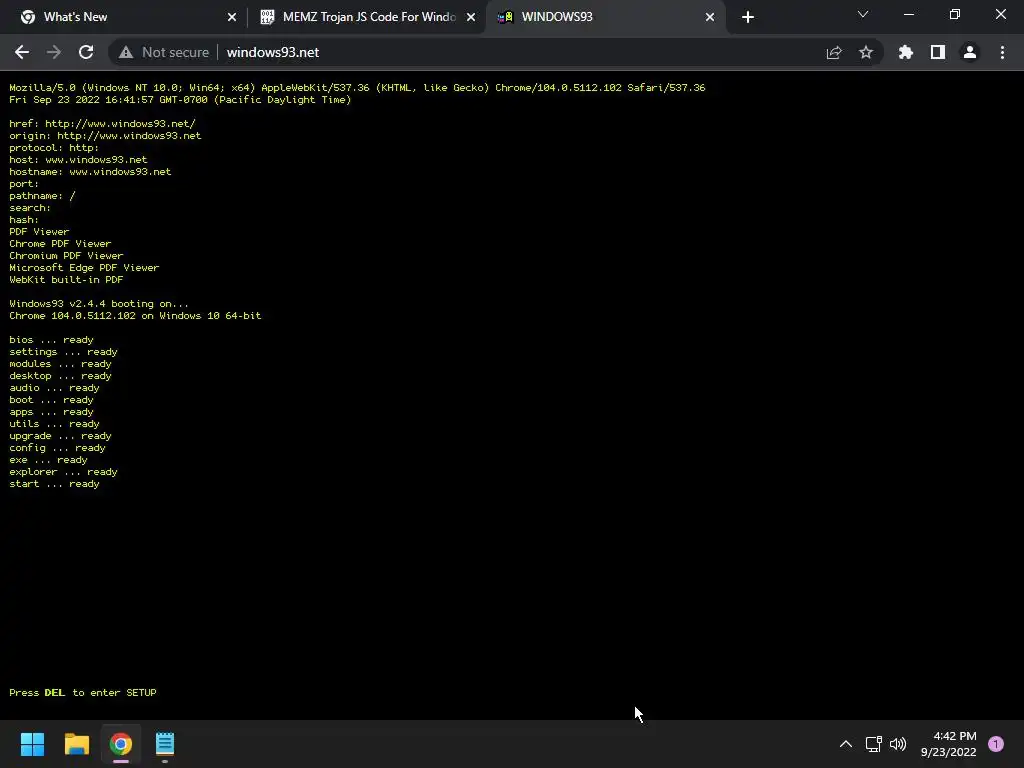Bookmark this tab with the star icon
The image size is (1024, 768).
[x=866, y=52]
